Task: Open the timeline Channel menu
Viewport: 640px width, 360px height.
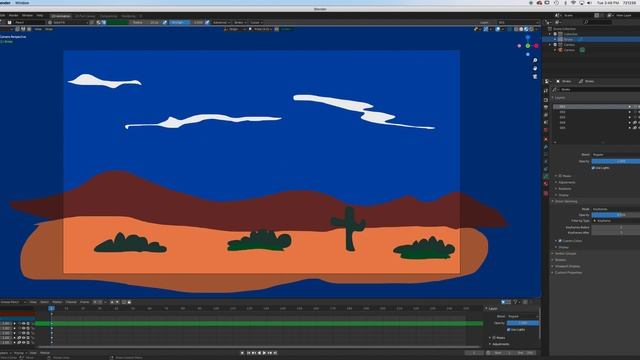Action: point(71,302)
